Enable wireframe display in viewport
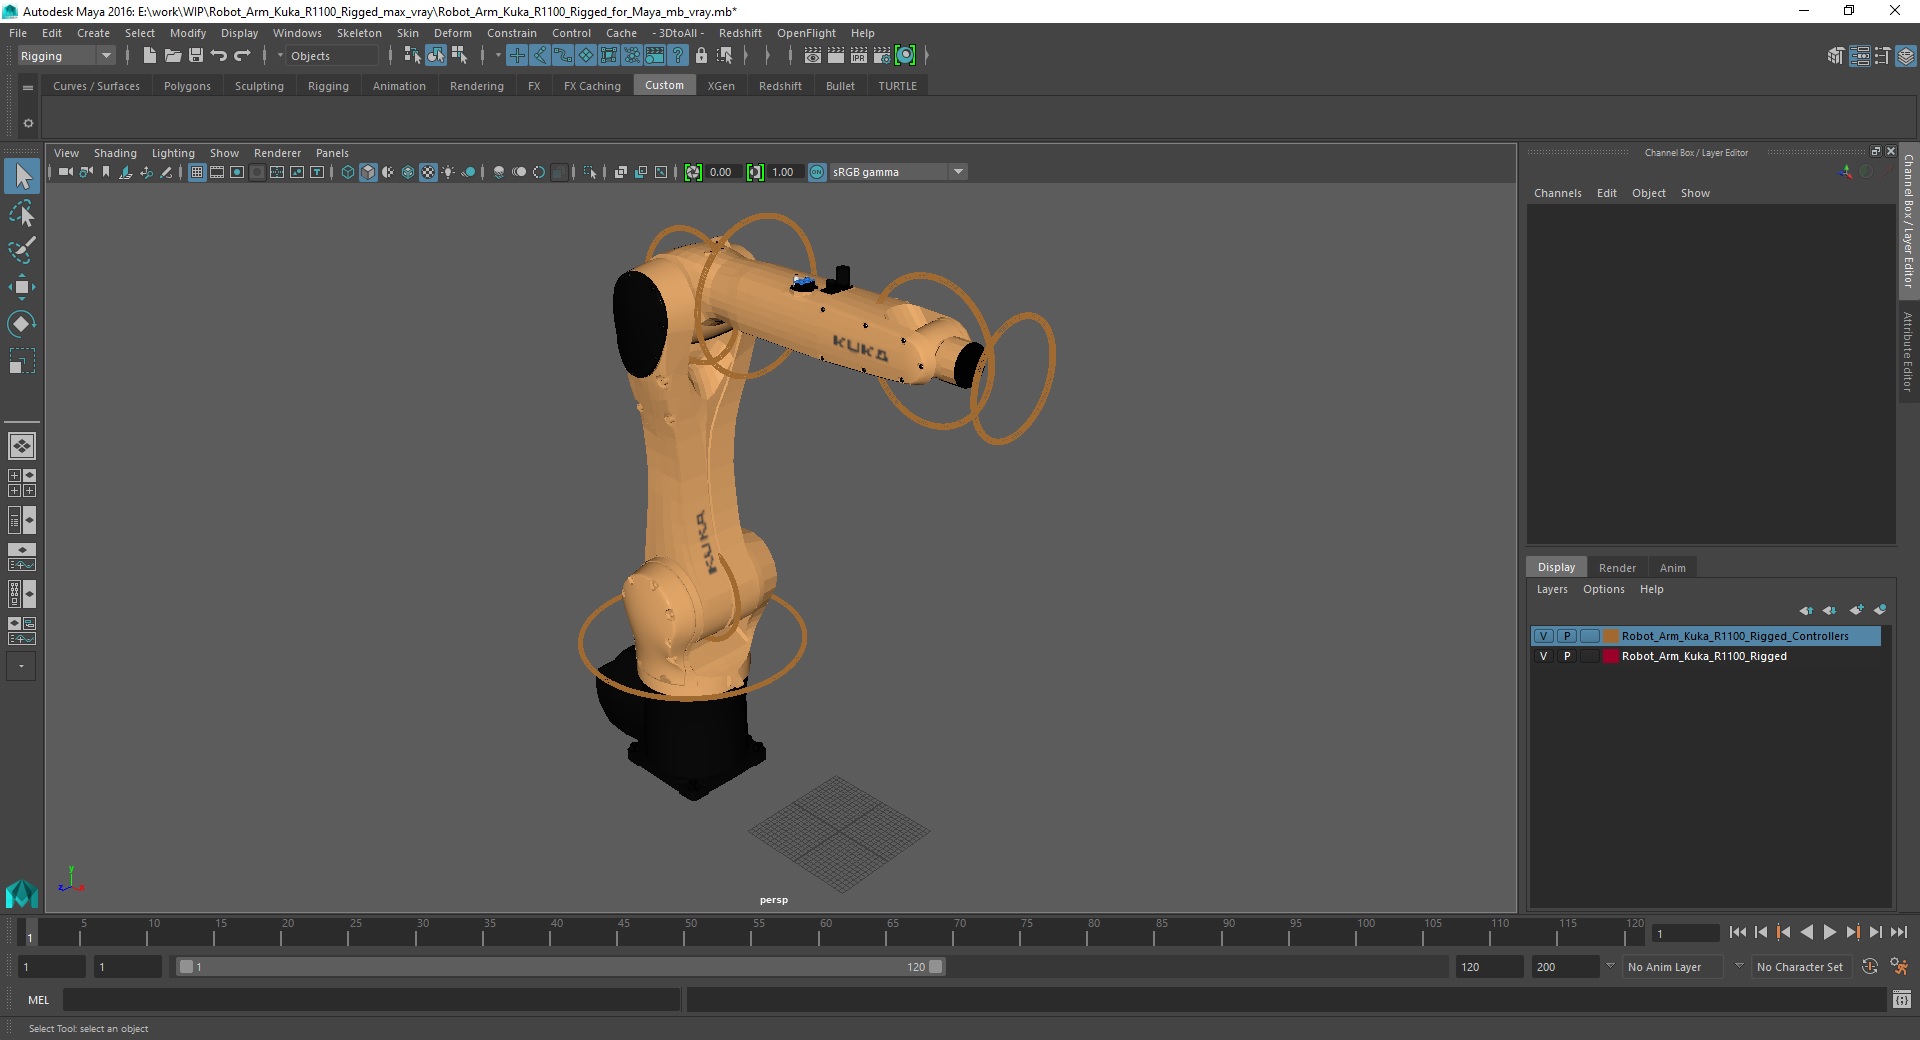 point(348,172)
